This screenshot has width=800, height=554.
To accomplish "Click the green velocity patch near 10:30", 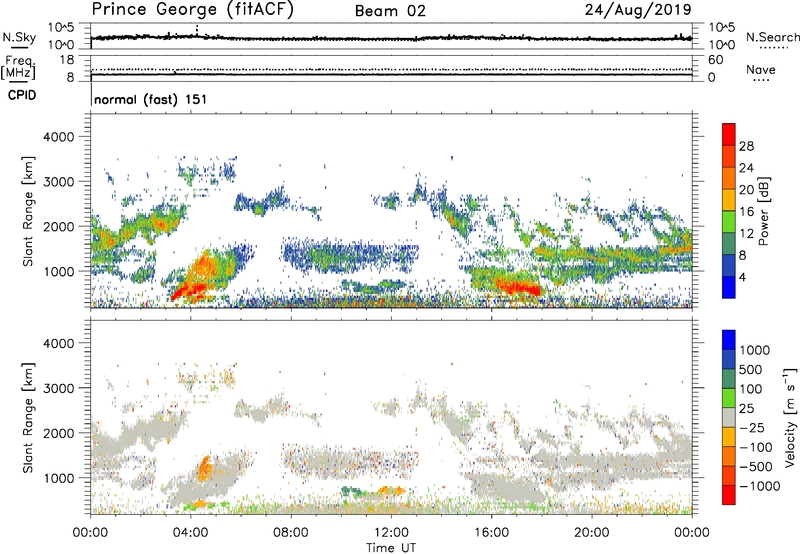I will click(351, 492).
